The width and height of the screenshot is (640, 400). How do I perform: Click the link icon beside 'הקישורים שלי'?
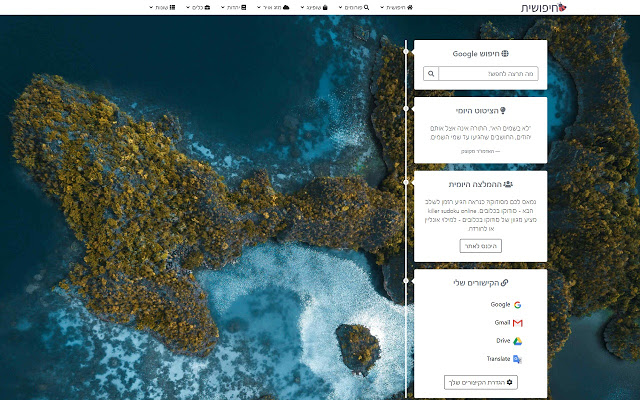pos(504,282)
